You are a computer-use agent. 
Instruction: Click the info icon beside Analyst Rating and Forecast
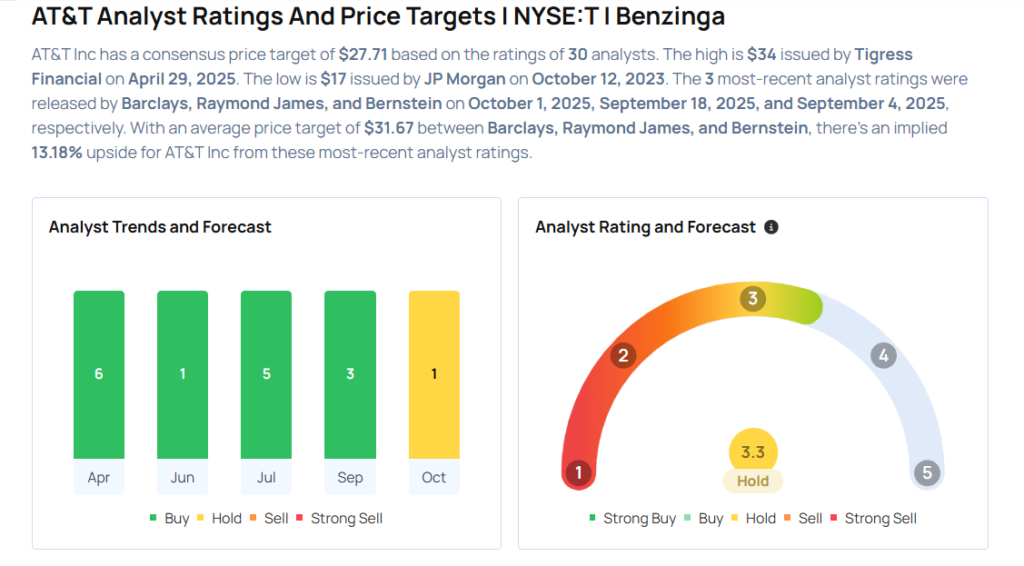(771, 227)
